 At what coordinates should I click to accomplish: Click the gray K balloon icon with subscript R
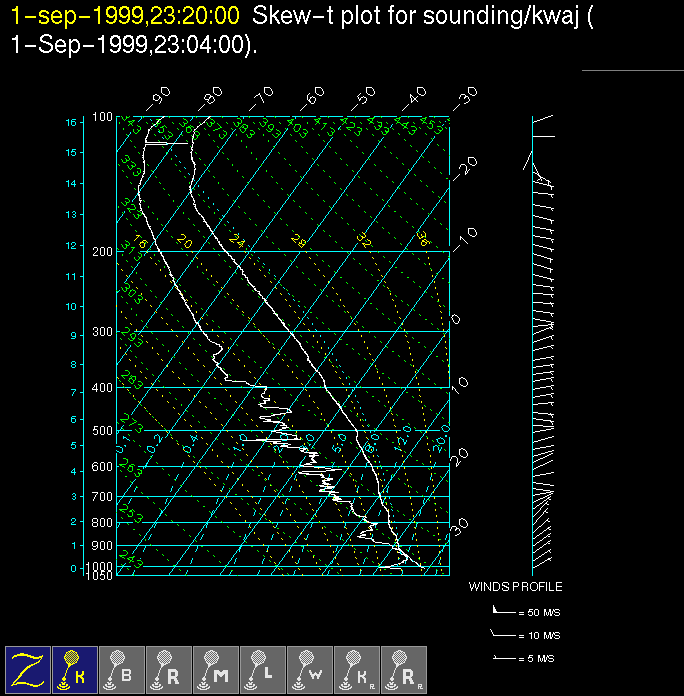[357, 669]
